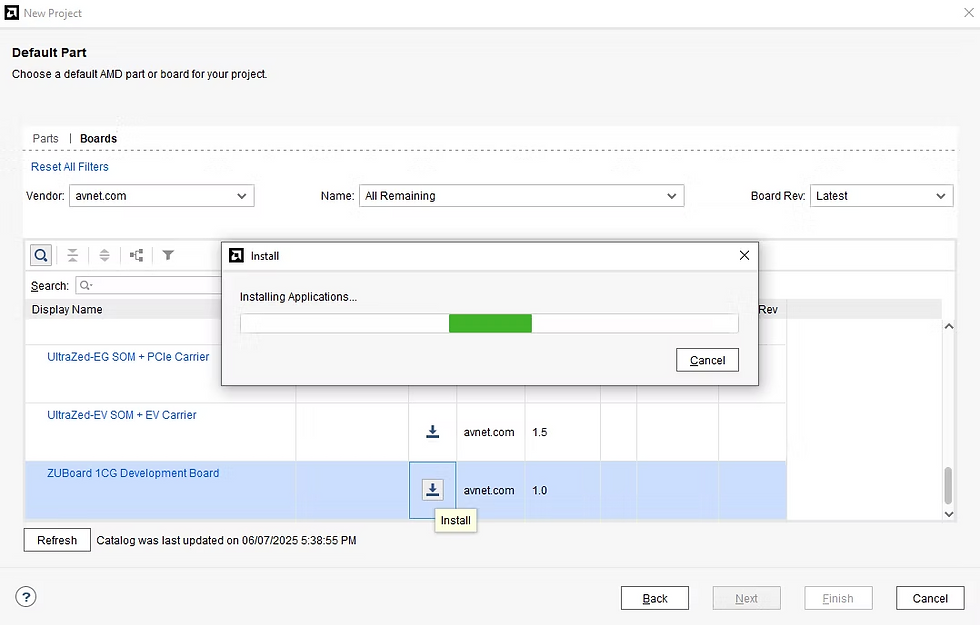Switch to the Parts tab
This screenshot has height=625, width=980.
(x=46, y=138)
